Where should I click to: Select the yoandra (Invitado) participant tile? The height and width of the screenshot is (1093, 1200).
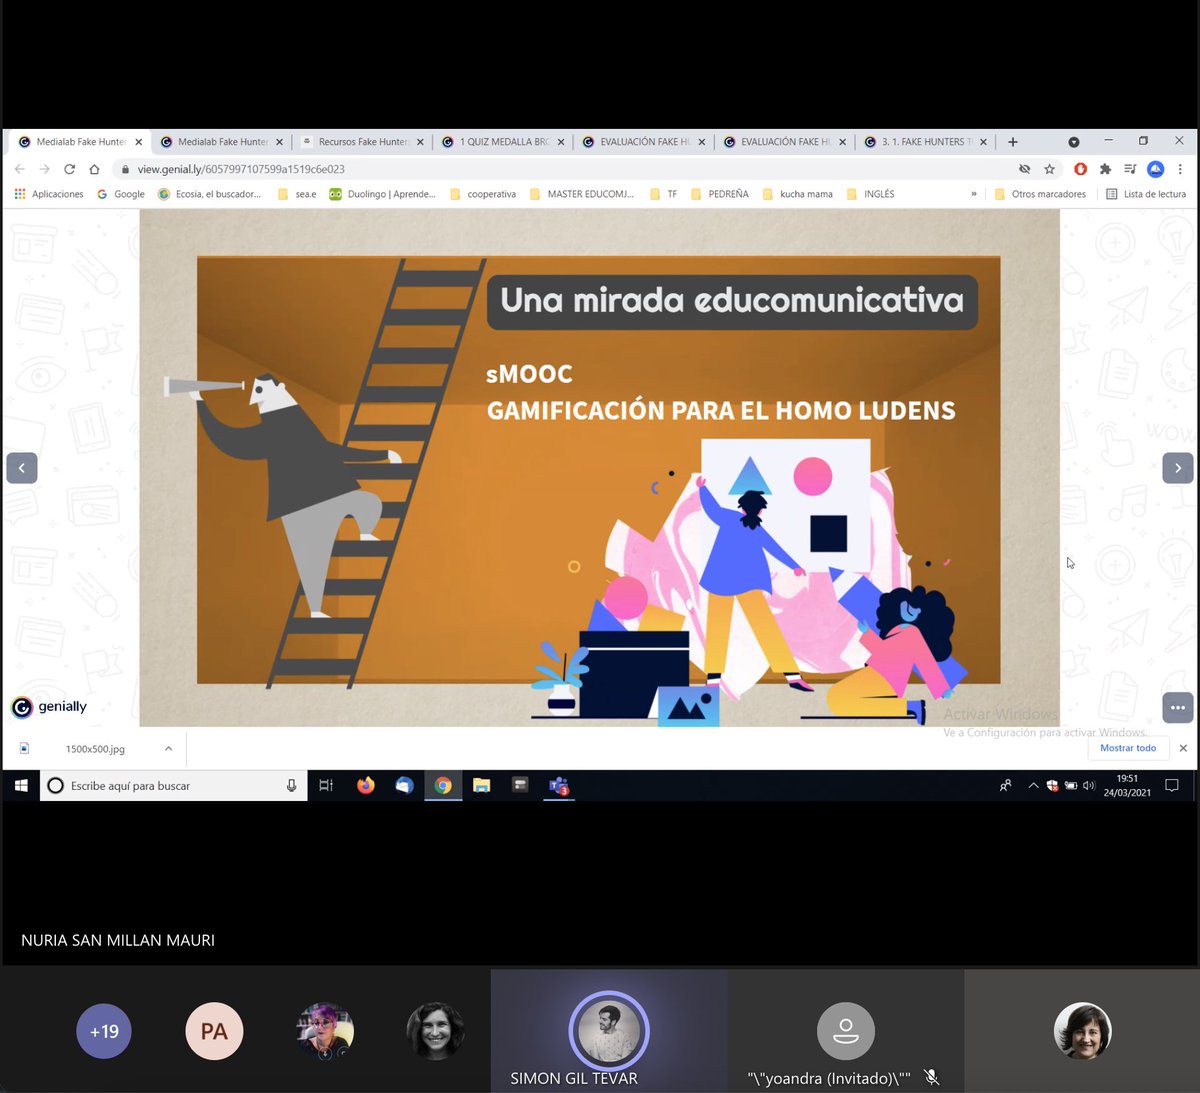[x=846, y=1031]
